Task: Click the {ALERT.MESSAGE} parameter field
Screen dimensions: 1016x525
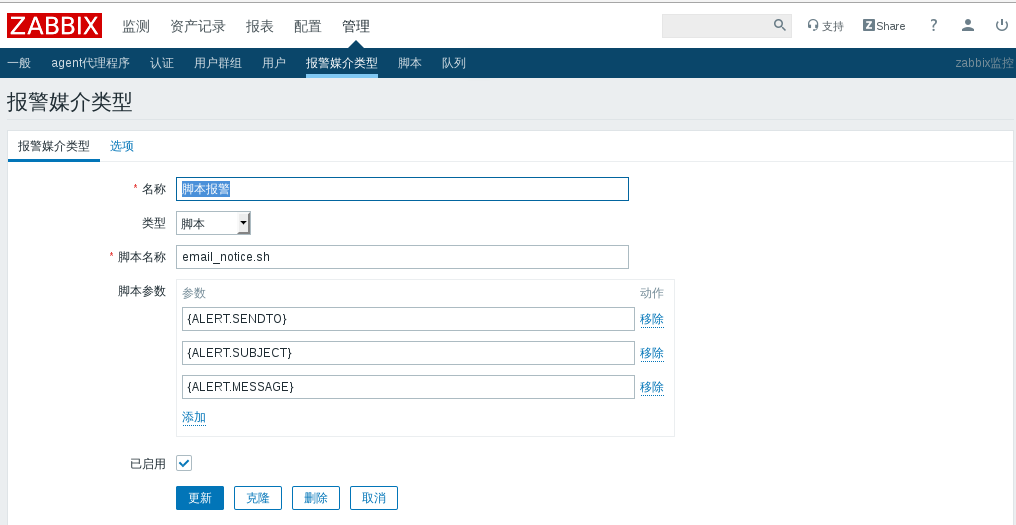Action: [x=408, y=387]
